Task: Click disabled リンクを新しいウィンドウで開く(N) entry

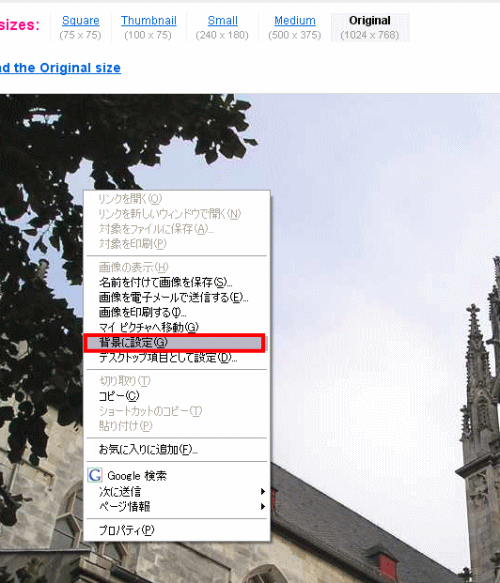Action: (177, 214)
